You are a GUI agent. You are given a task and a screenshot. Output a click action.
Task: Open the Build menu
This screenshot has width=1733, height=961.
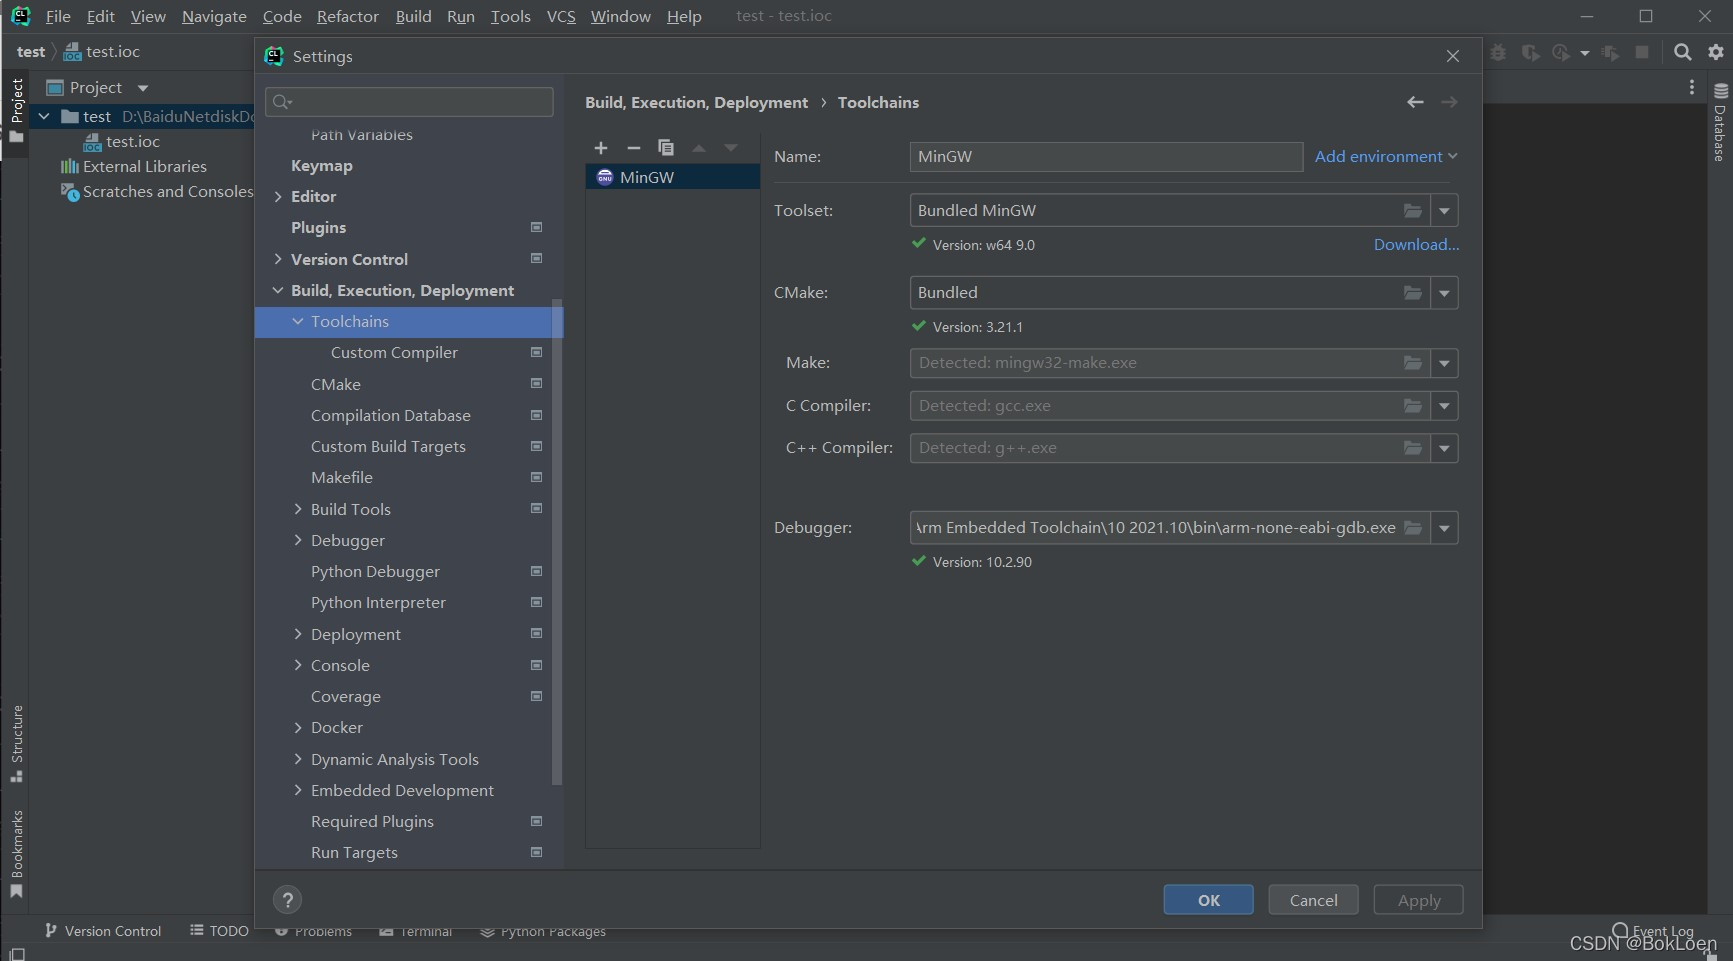(x=413, y=16)
